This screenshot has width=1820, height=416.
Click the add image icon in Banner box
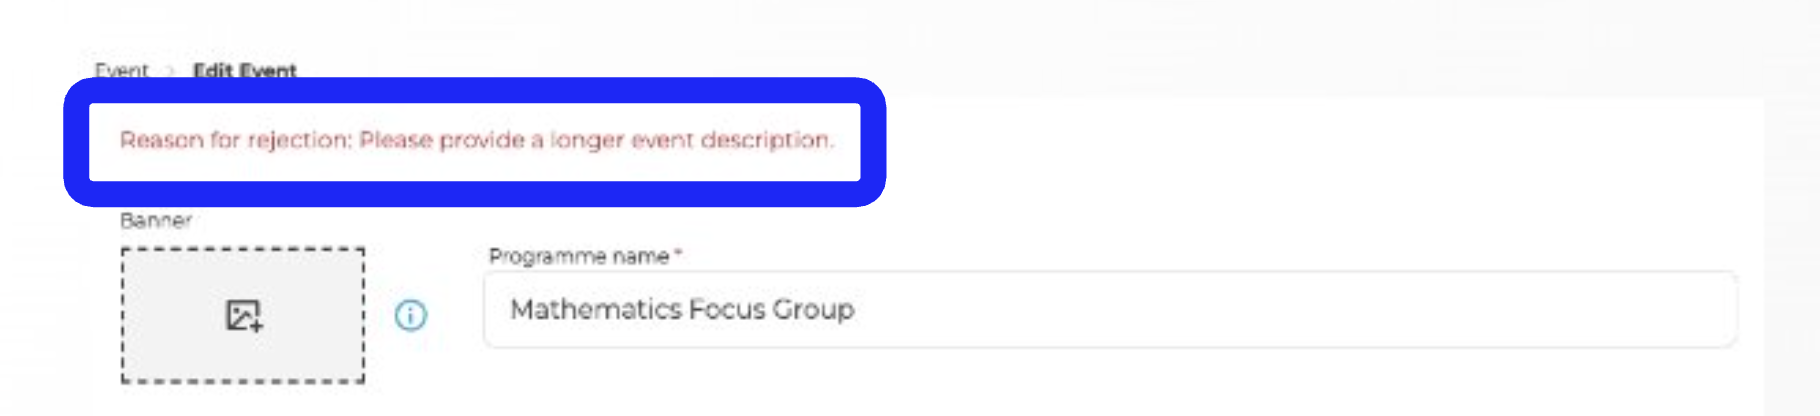click(243, 315)
